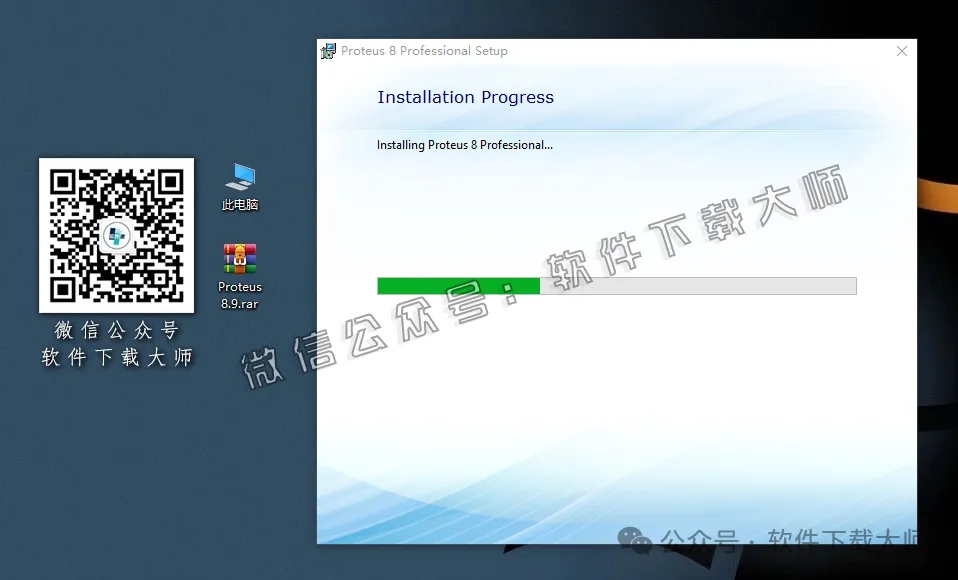Select the 此电脑 text label

[x=240, y=205]
